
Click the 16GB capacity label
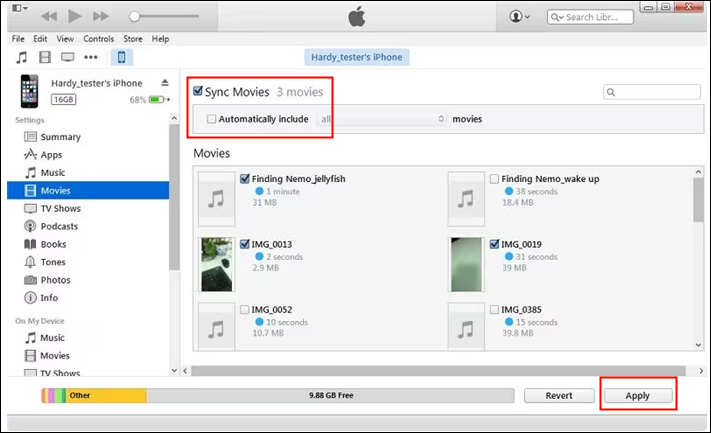coord(63,99)
